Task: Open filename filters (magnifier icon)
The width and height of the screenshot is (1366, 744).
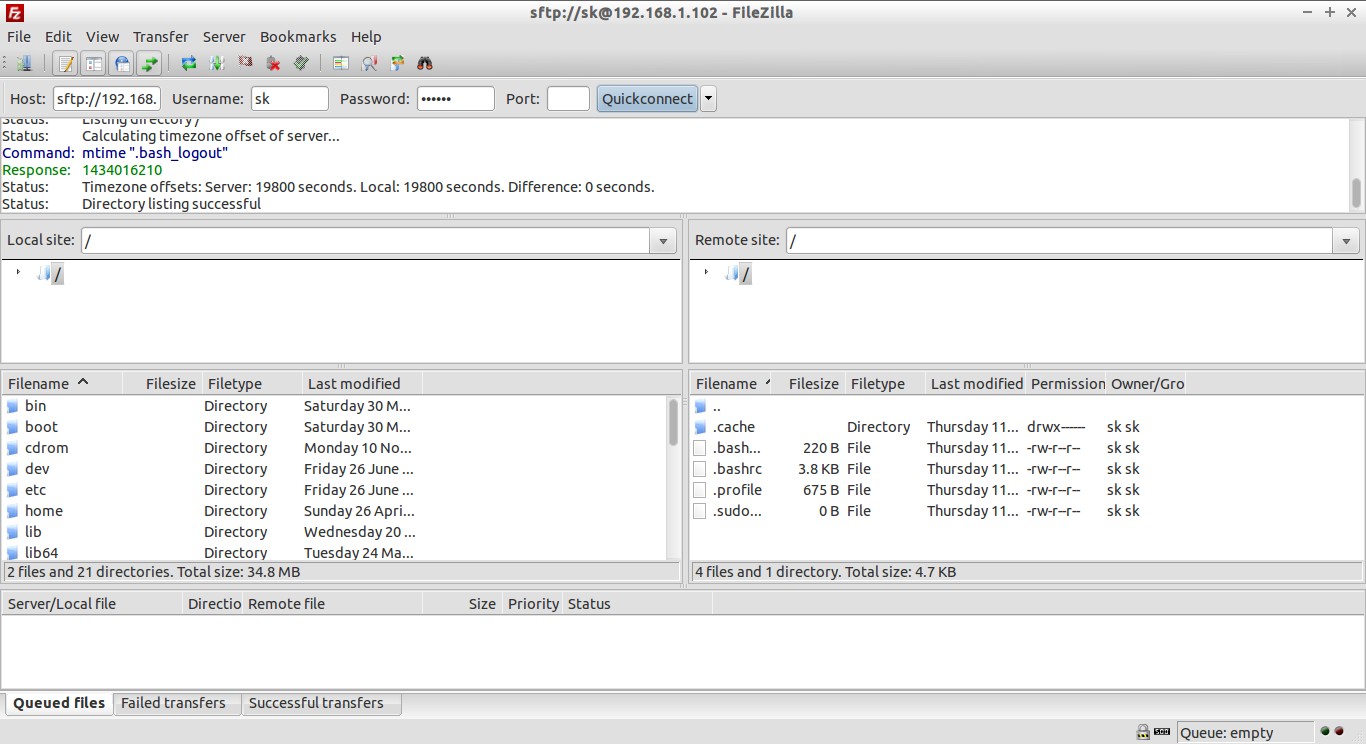Action: click(x=369, y=63)
